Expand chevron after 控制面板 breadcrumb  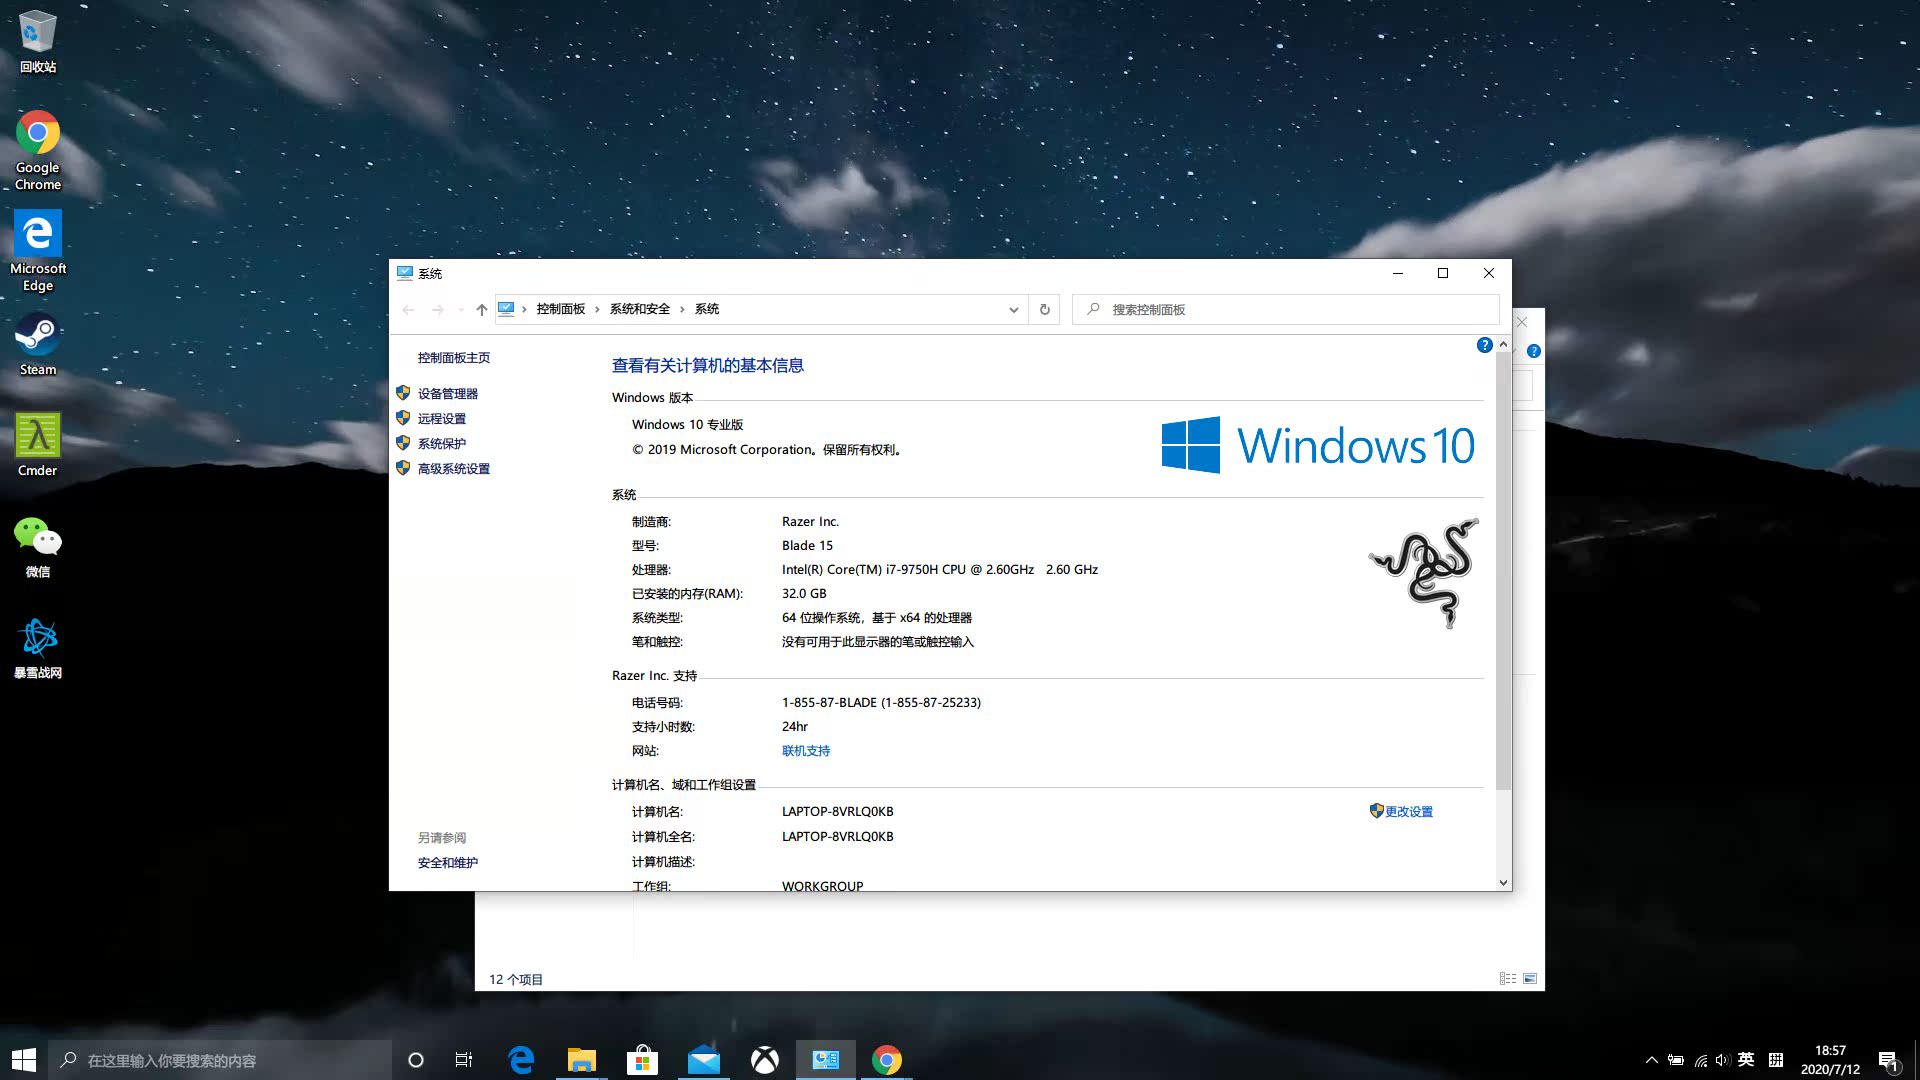pyautogui.click(x=597, y=309)
